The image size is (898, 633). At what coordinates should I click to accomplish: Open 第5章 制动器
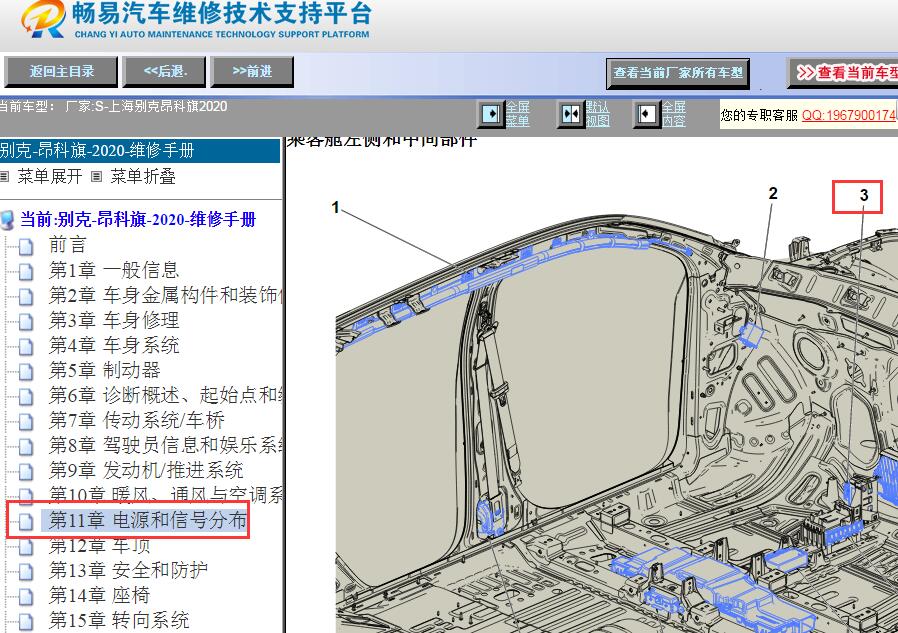[x=104, y=370]
